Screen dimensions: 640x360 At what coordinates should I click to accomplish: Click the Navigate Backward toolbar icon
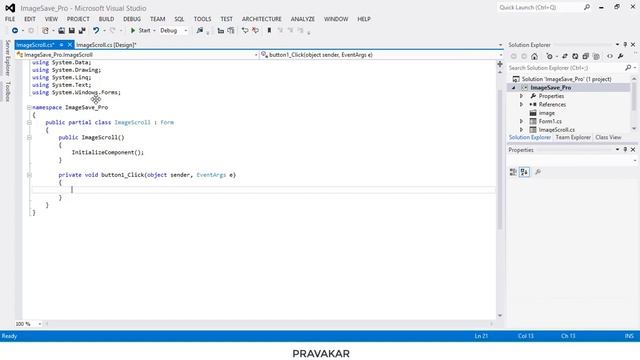pyautogui.click(x=15, y=31)
